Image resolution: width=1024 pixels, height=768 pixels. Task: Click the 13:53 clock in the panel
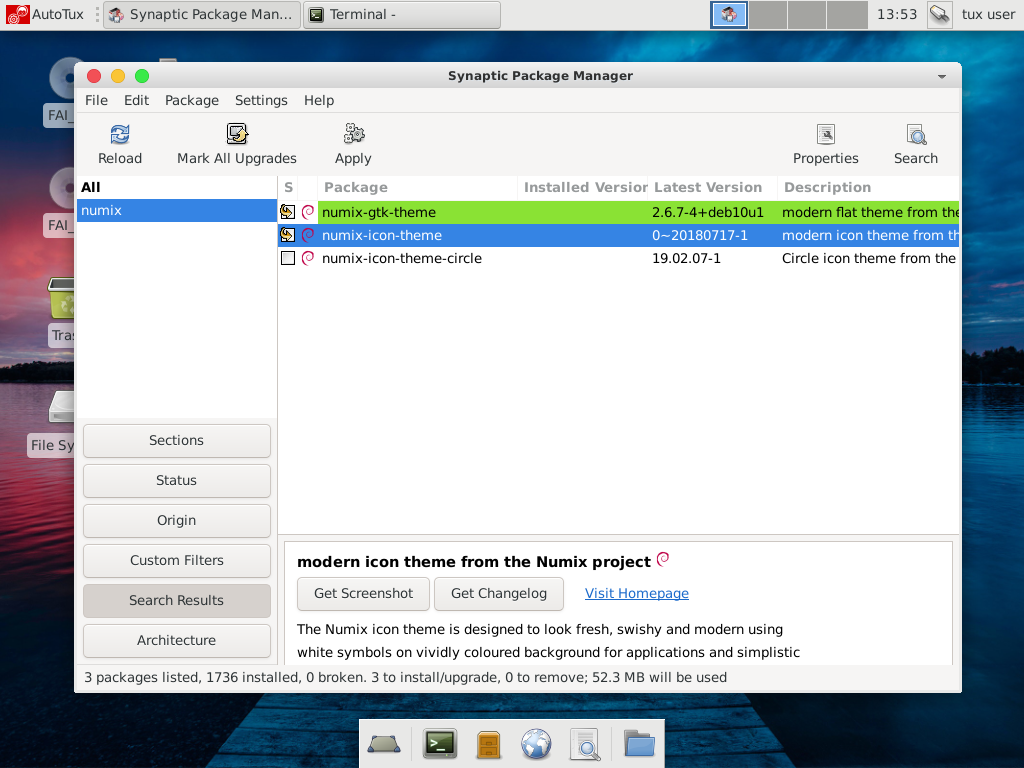[897, 14]
